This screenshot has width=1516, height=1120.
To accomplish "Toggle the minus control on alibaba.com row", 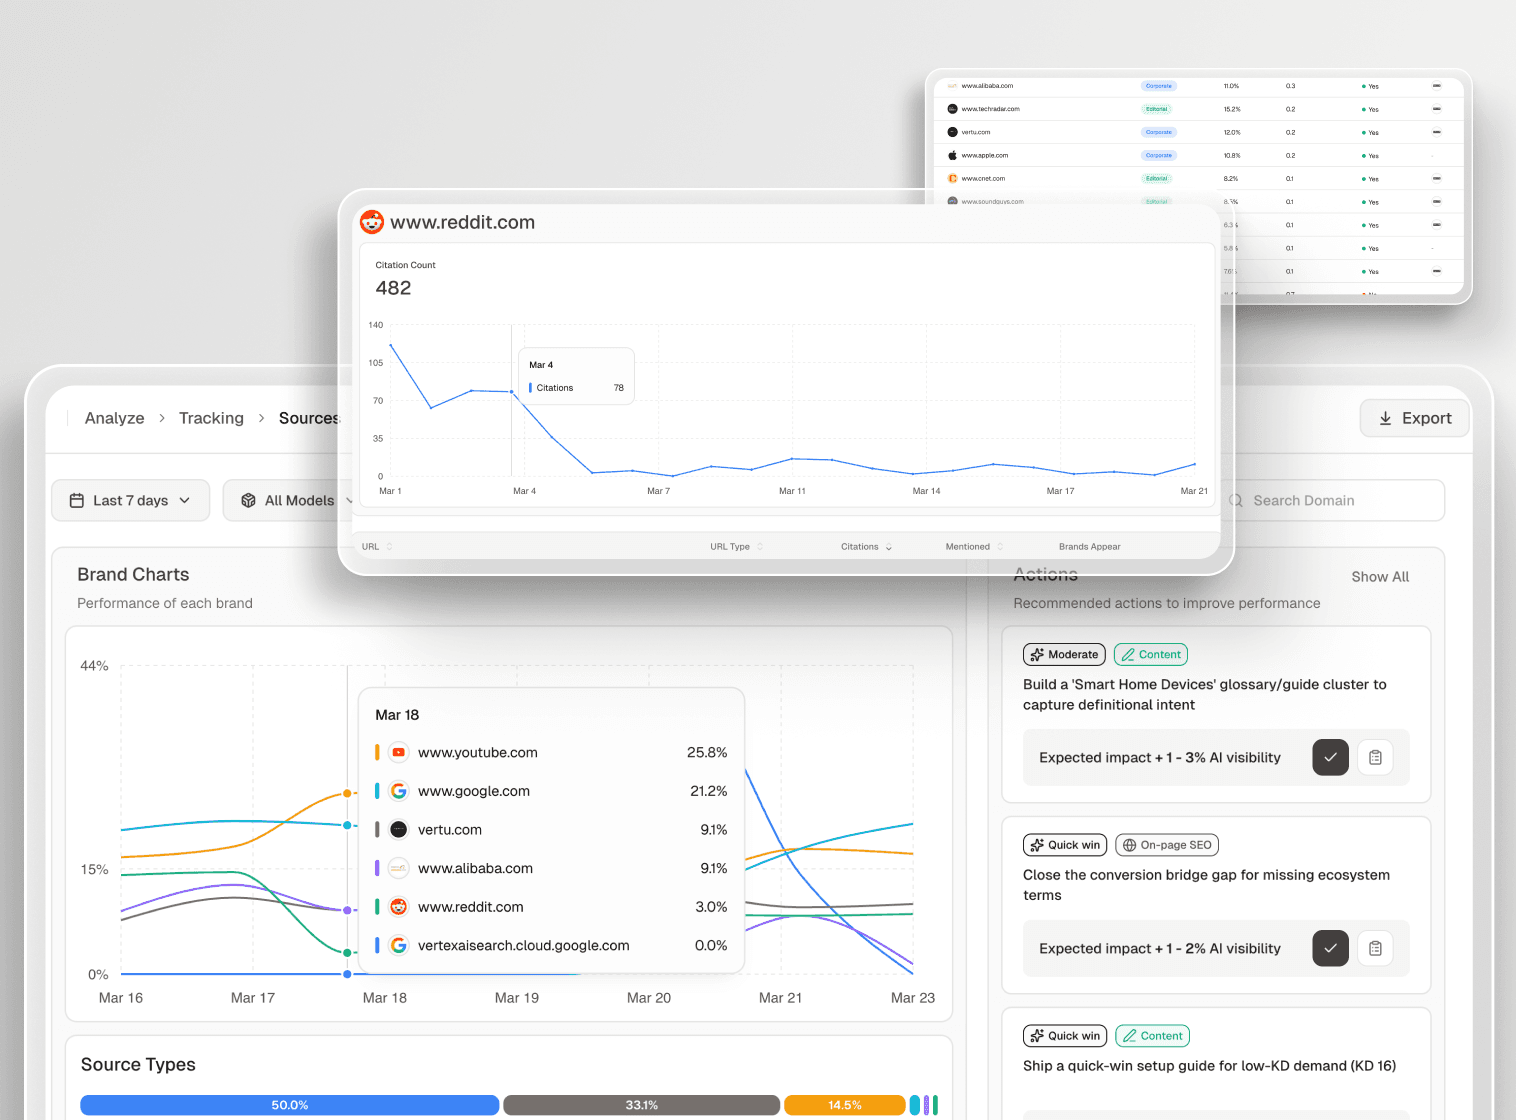I will pos(1436,86).
